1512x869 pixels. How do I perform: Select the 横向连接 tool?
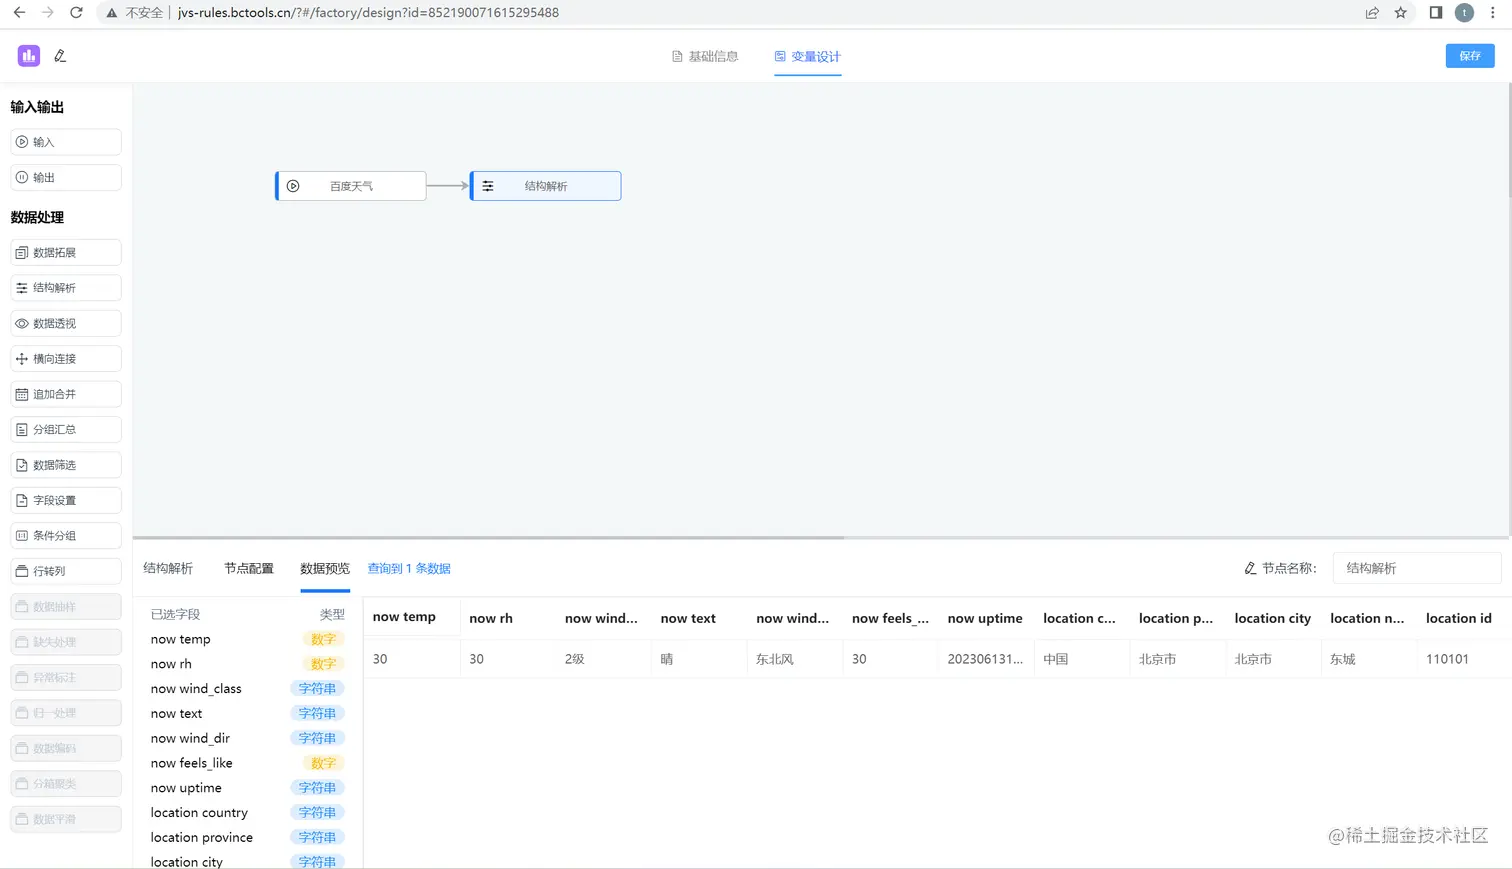[66, 358]
